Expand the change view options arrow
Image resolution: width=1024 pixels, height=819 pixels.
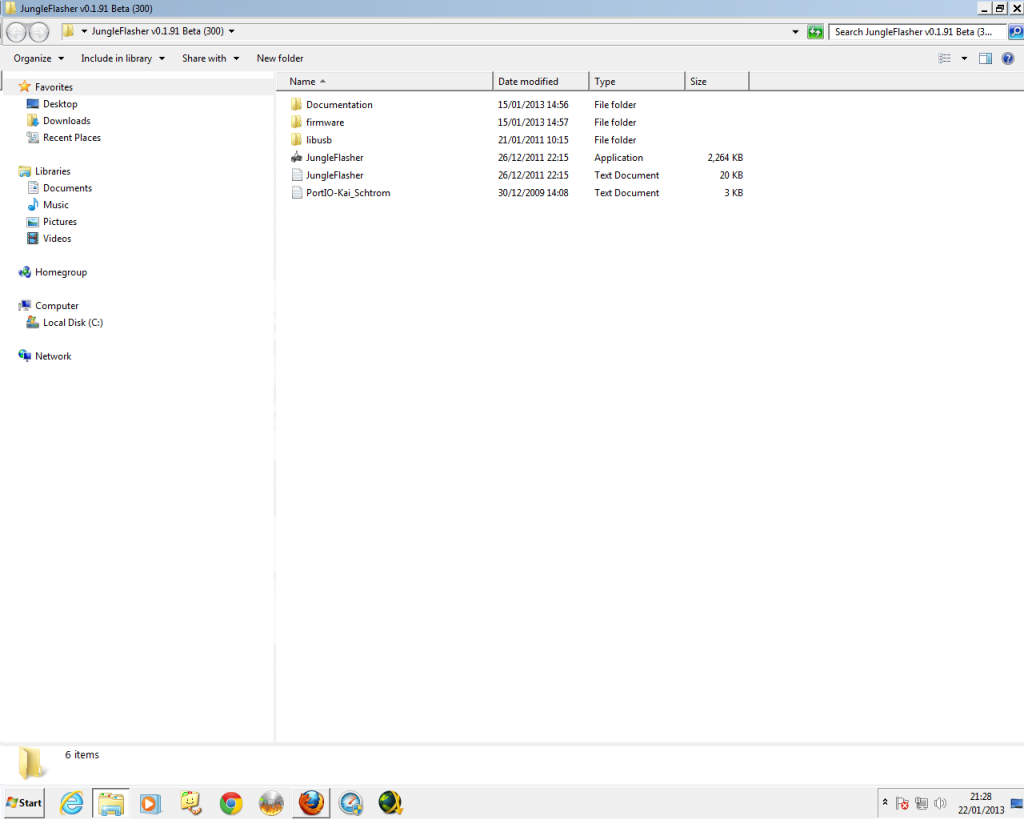click(x=964, y=59)
